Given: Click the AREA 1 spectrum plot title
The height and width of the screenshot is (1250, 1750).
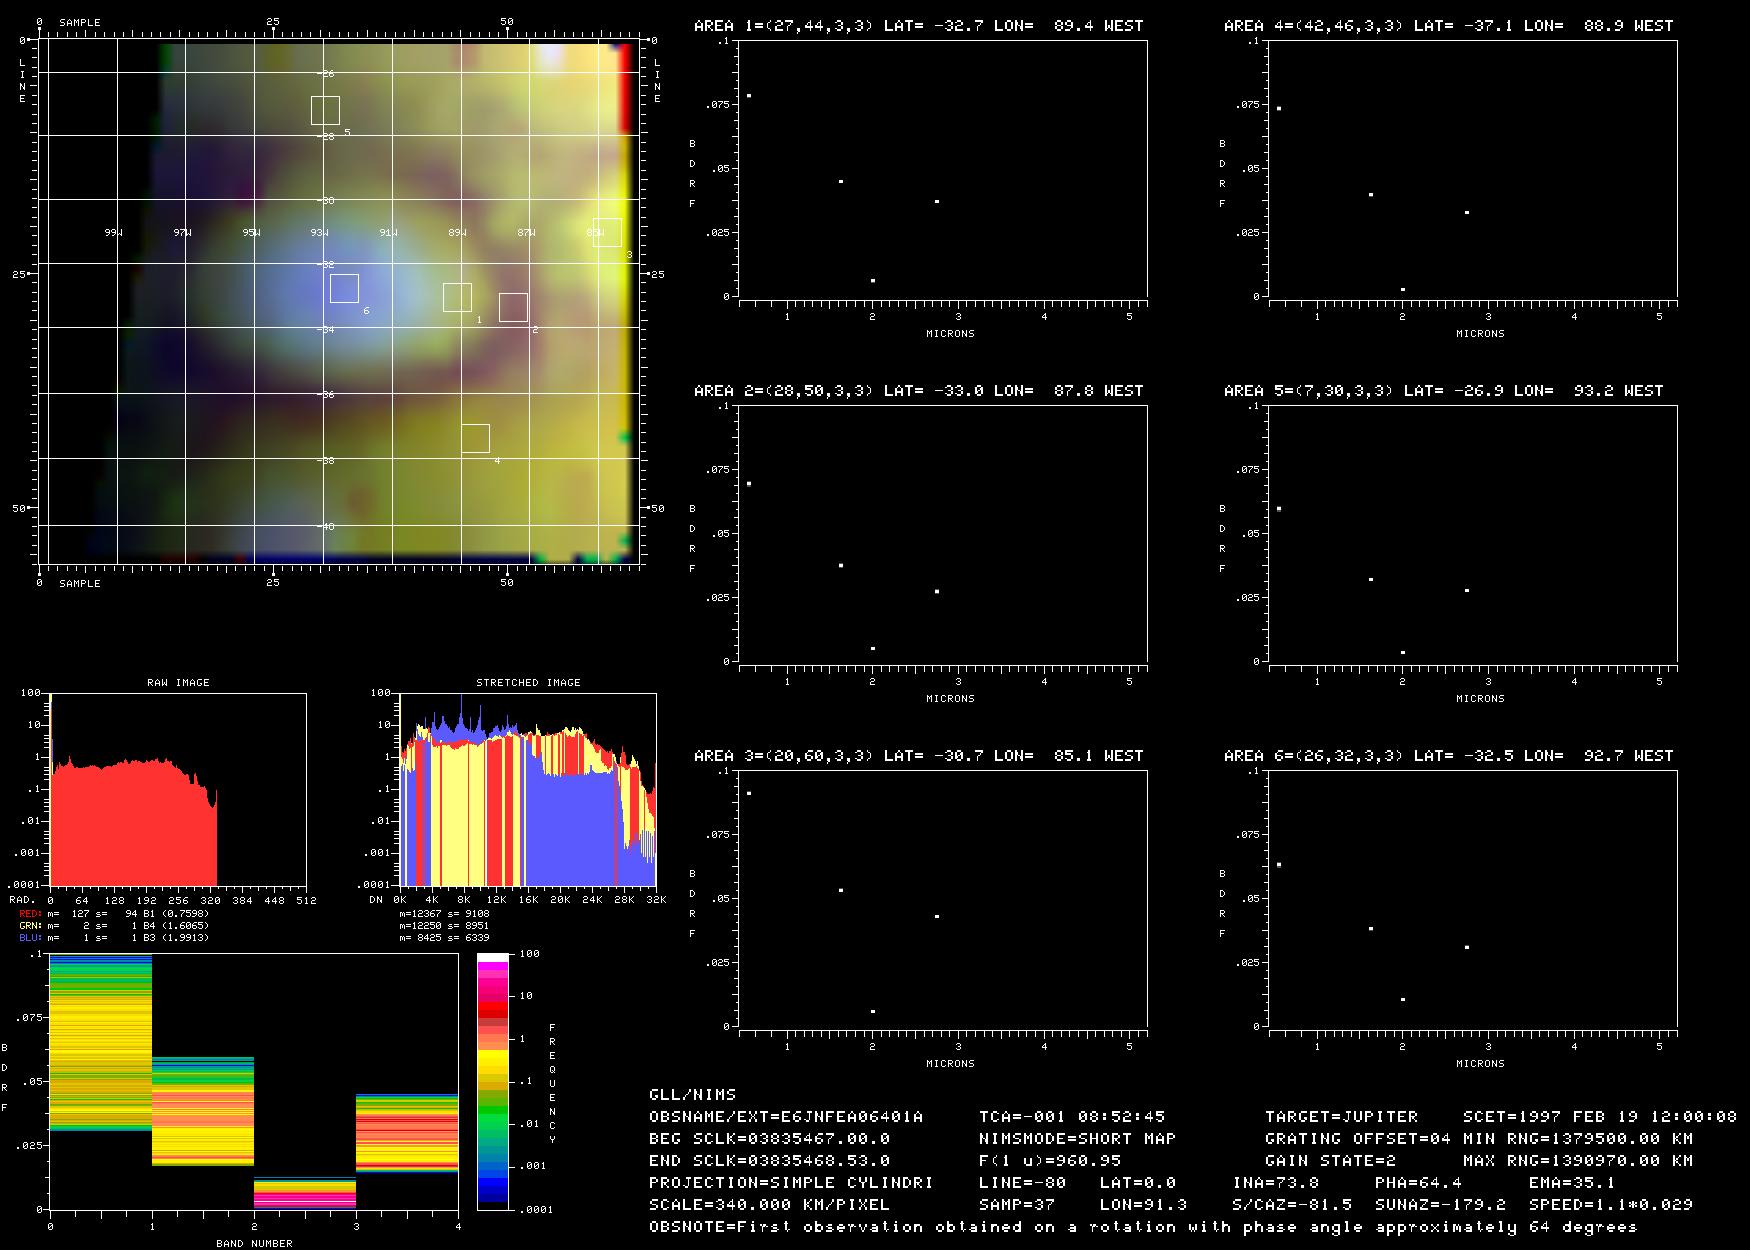Looking at the screenshot, I should click(x=918, y=26).
